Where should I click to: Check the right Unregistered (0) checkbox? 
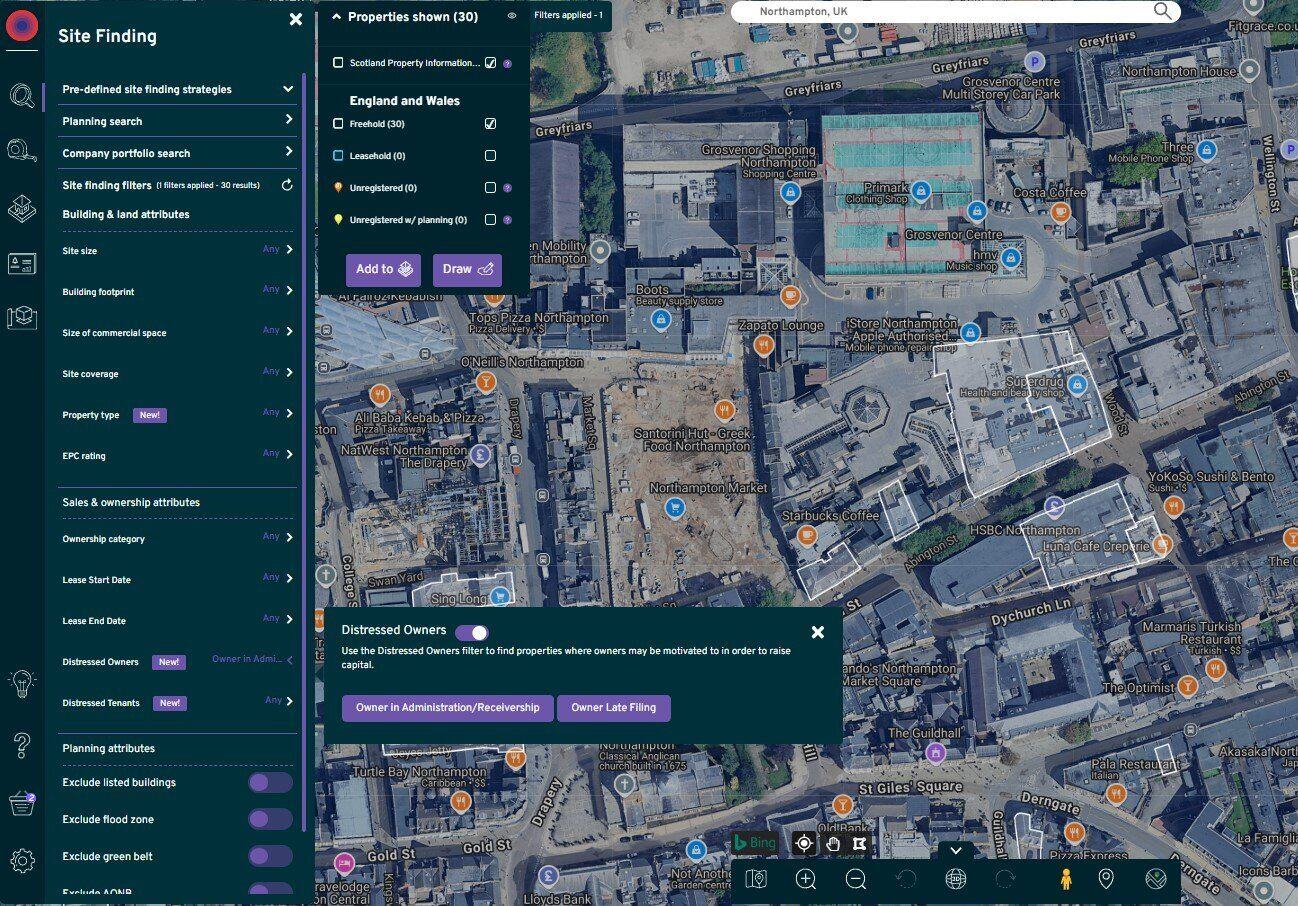click(x=490, y=187)
